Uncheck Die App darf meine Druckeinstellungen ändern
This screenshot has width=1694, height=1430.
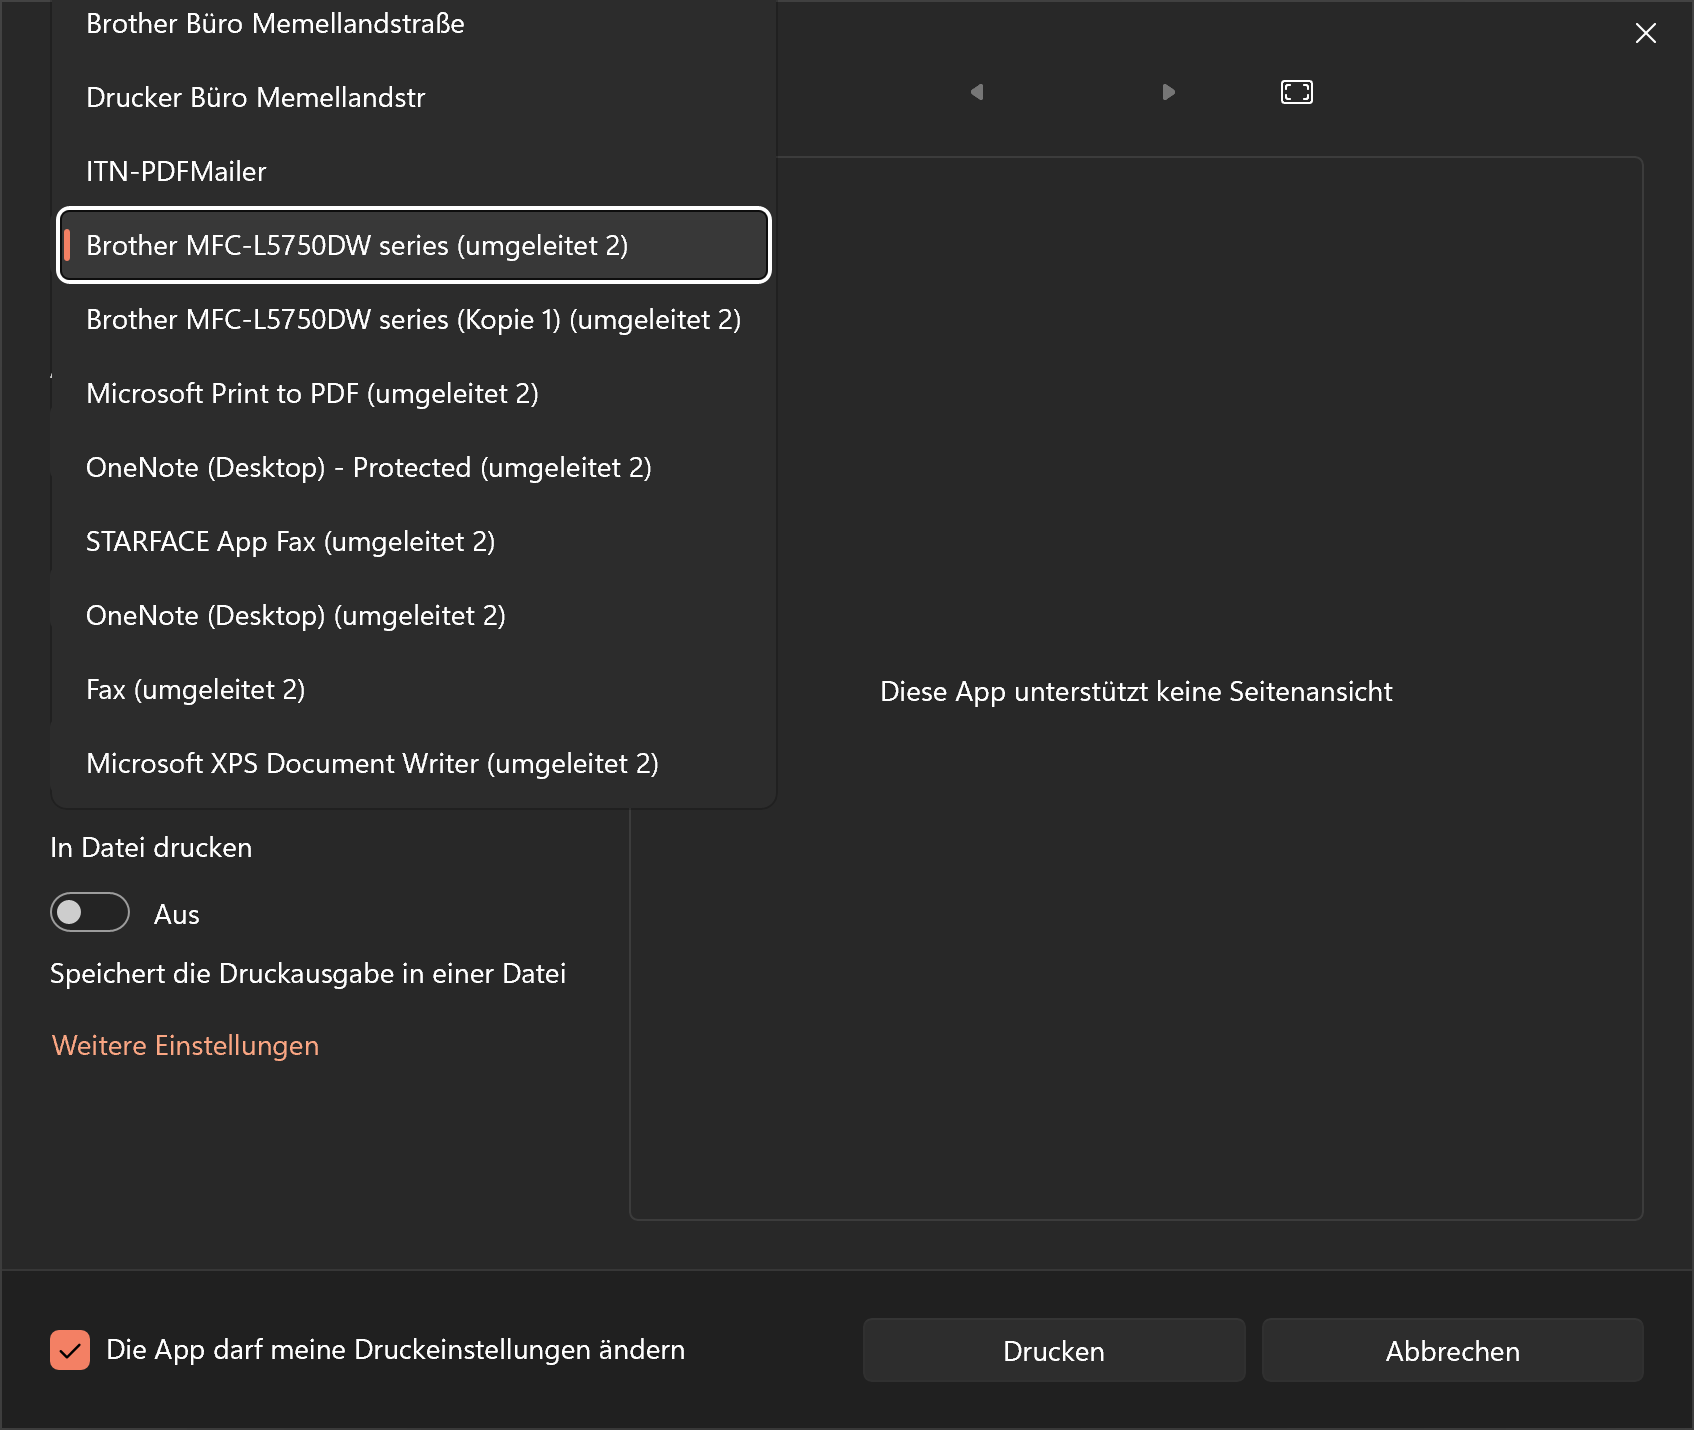click(70, 1350)
